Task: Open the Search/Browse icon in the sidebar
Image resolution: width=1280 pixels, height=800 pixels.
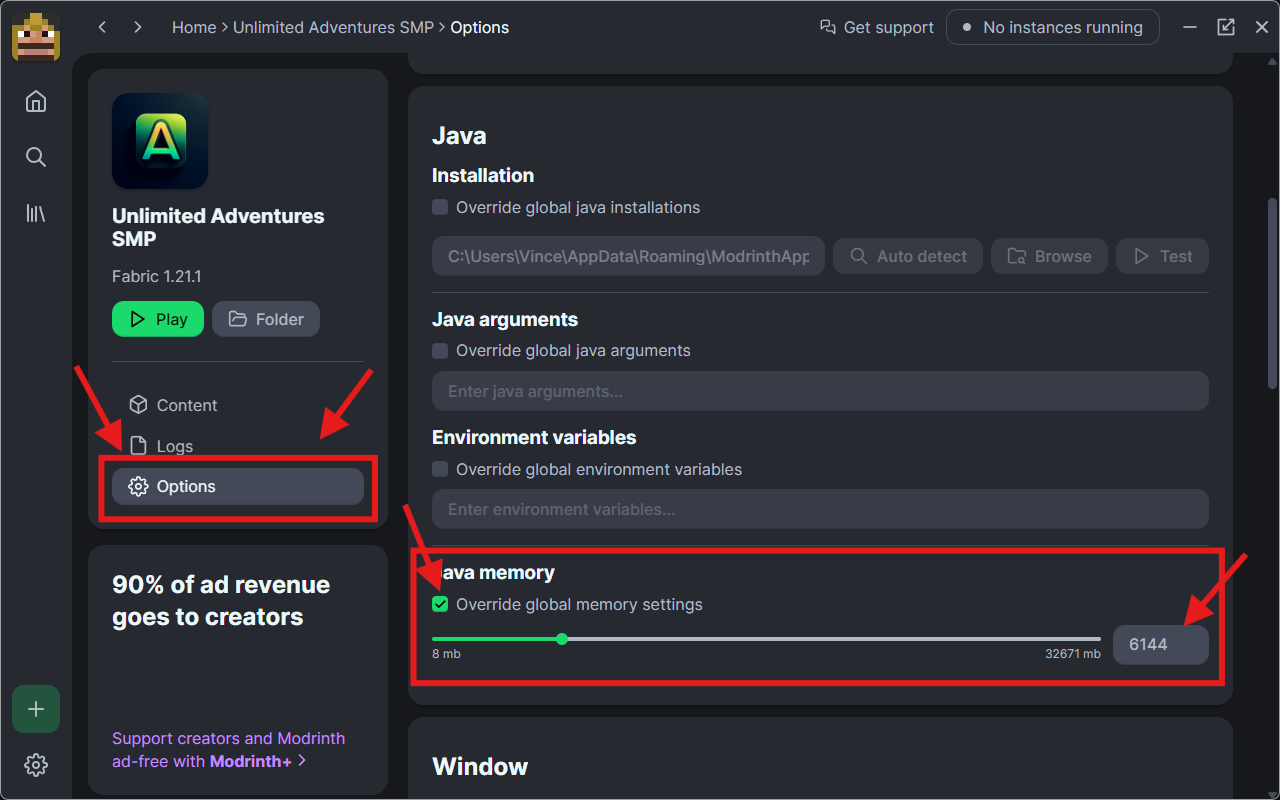Action: tap(36, 157)
